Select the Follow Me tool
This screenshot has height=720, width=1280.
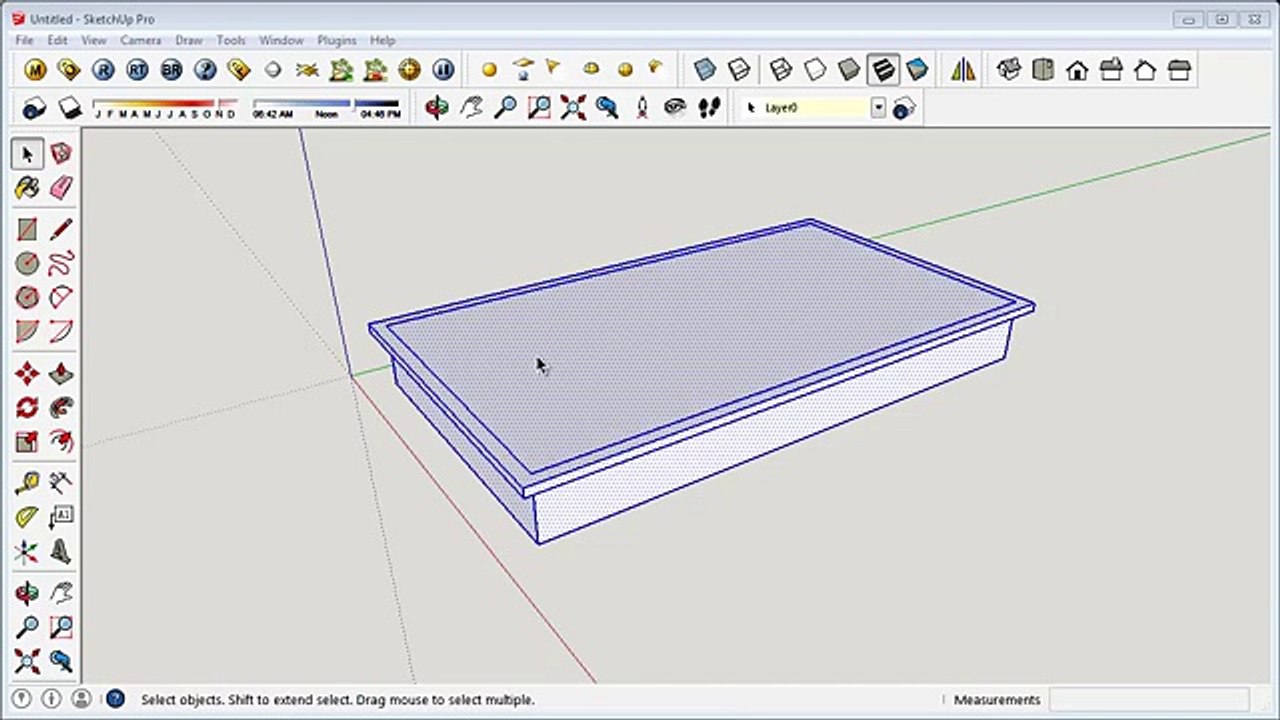[61, 407]
